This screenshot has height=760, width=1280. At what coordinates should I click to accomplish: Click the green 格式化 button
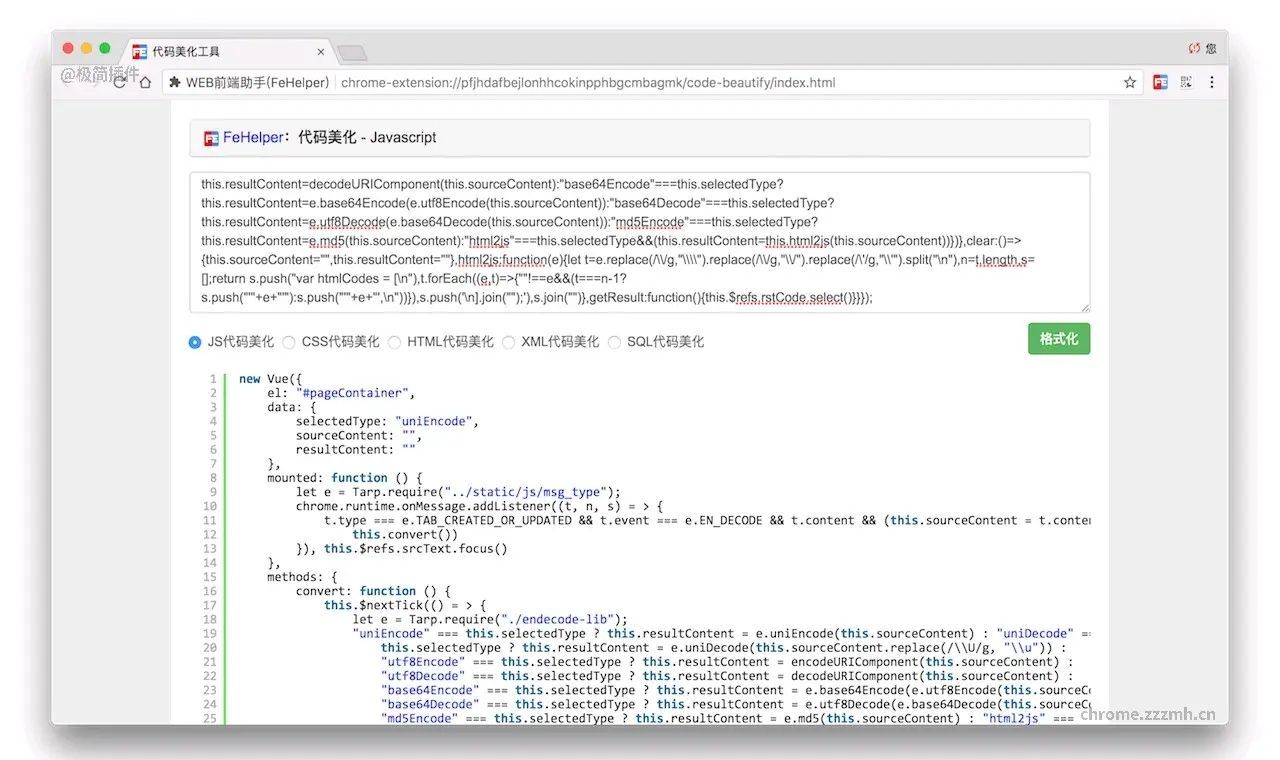1059,339
